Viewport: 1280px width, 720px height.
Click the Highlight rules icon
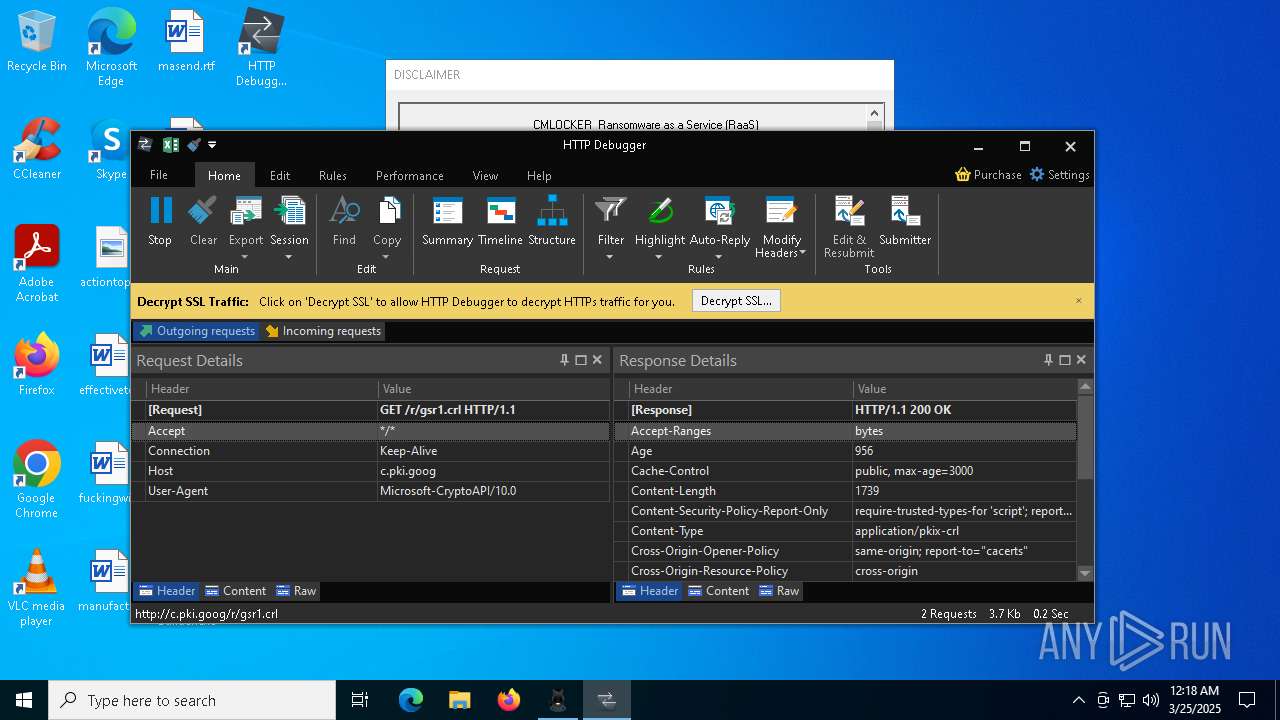tap(660, 212)
